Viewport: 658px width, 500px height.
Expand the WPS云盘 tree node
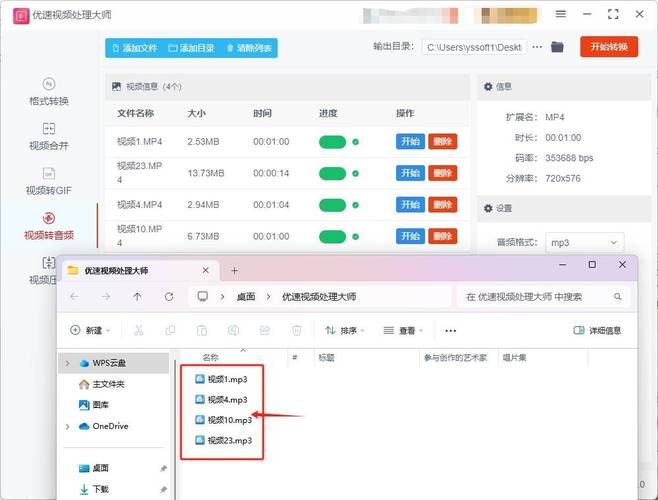(x=68, y=363)
